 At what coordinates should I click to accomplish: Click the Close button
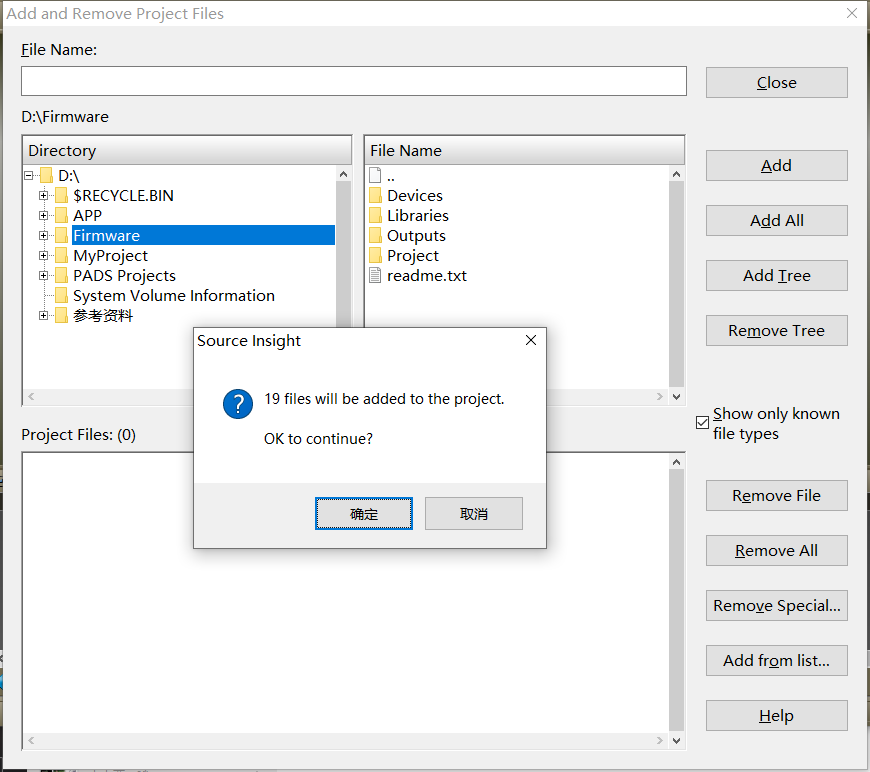click(776, 83)
